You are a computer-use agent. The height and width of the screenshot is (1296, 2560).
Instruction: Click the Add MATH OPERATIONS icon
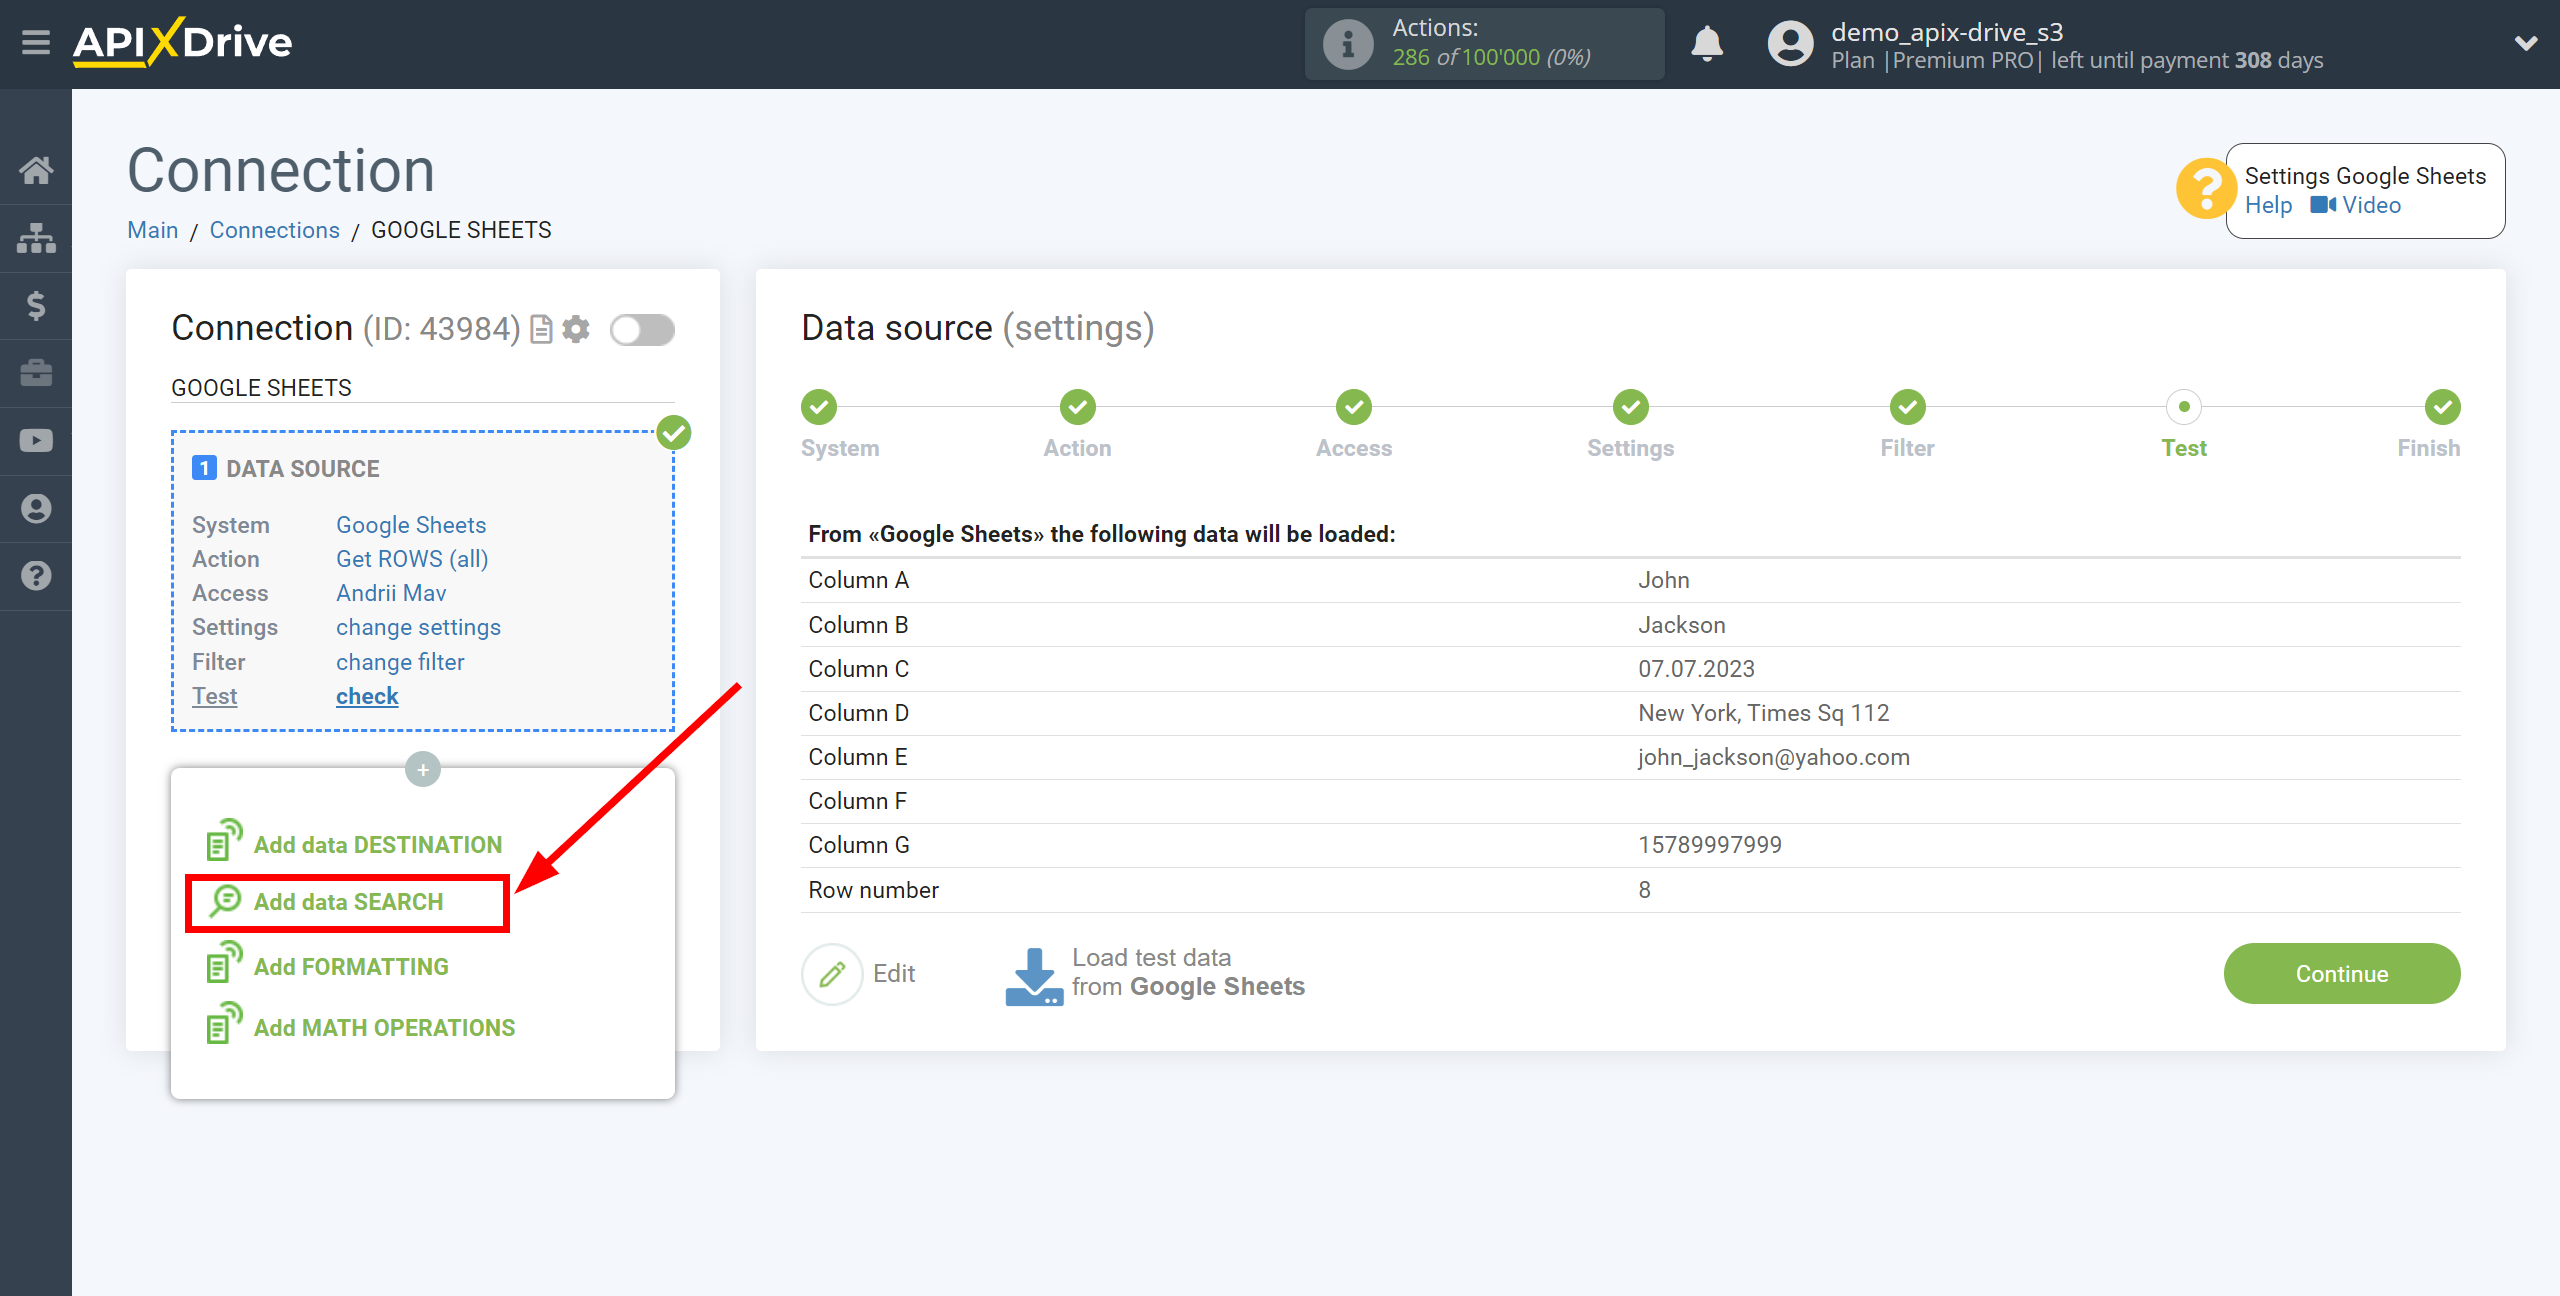tap(224, 1023)
